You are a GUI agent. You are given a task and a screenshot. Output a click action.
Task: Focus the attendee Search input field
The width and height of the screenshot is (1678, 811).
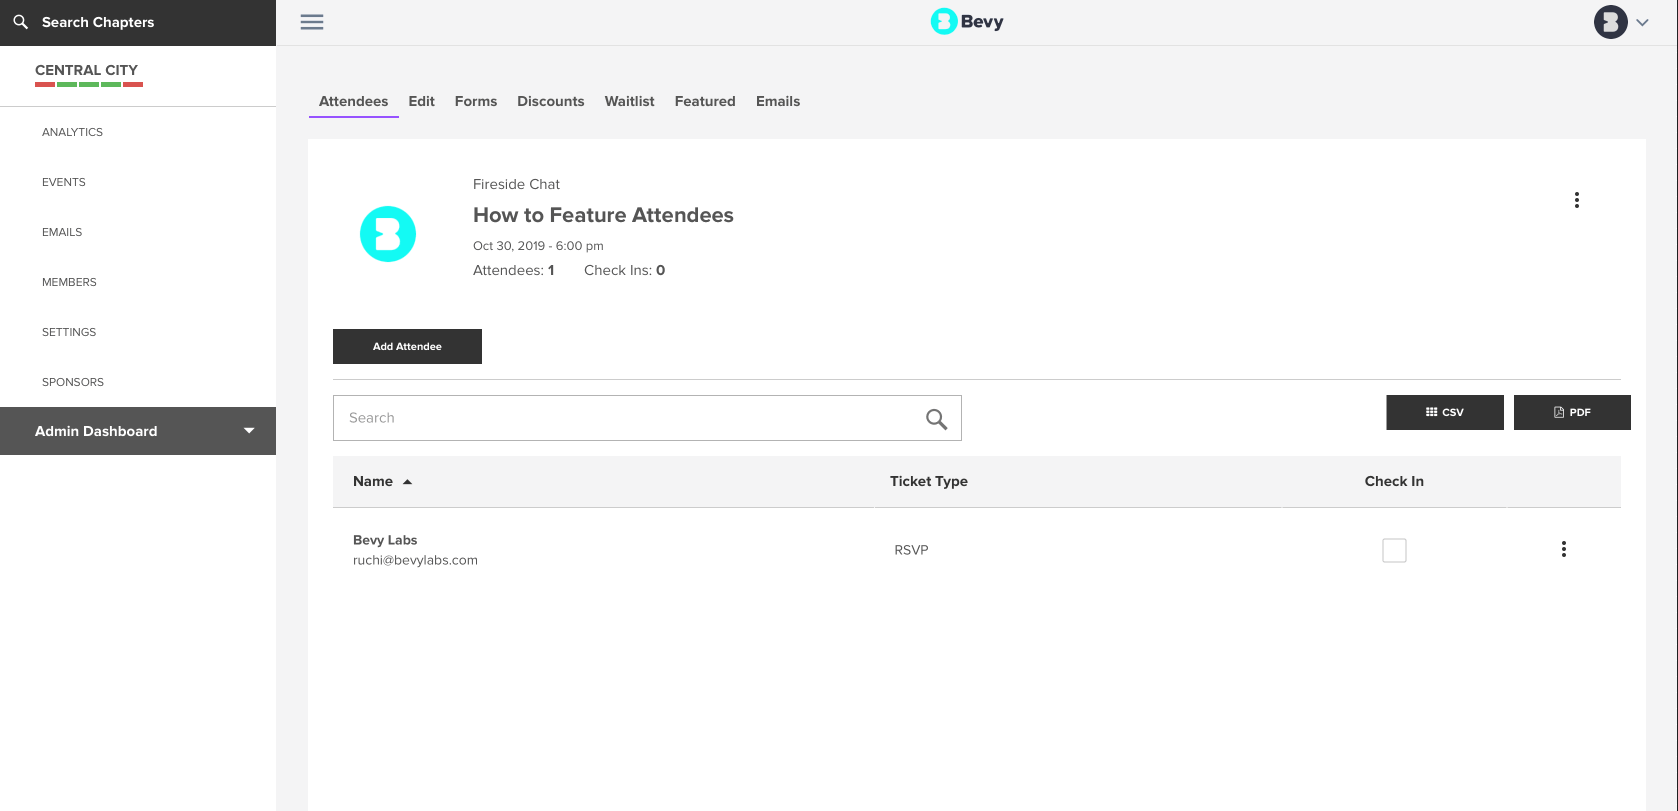647,418
